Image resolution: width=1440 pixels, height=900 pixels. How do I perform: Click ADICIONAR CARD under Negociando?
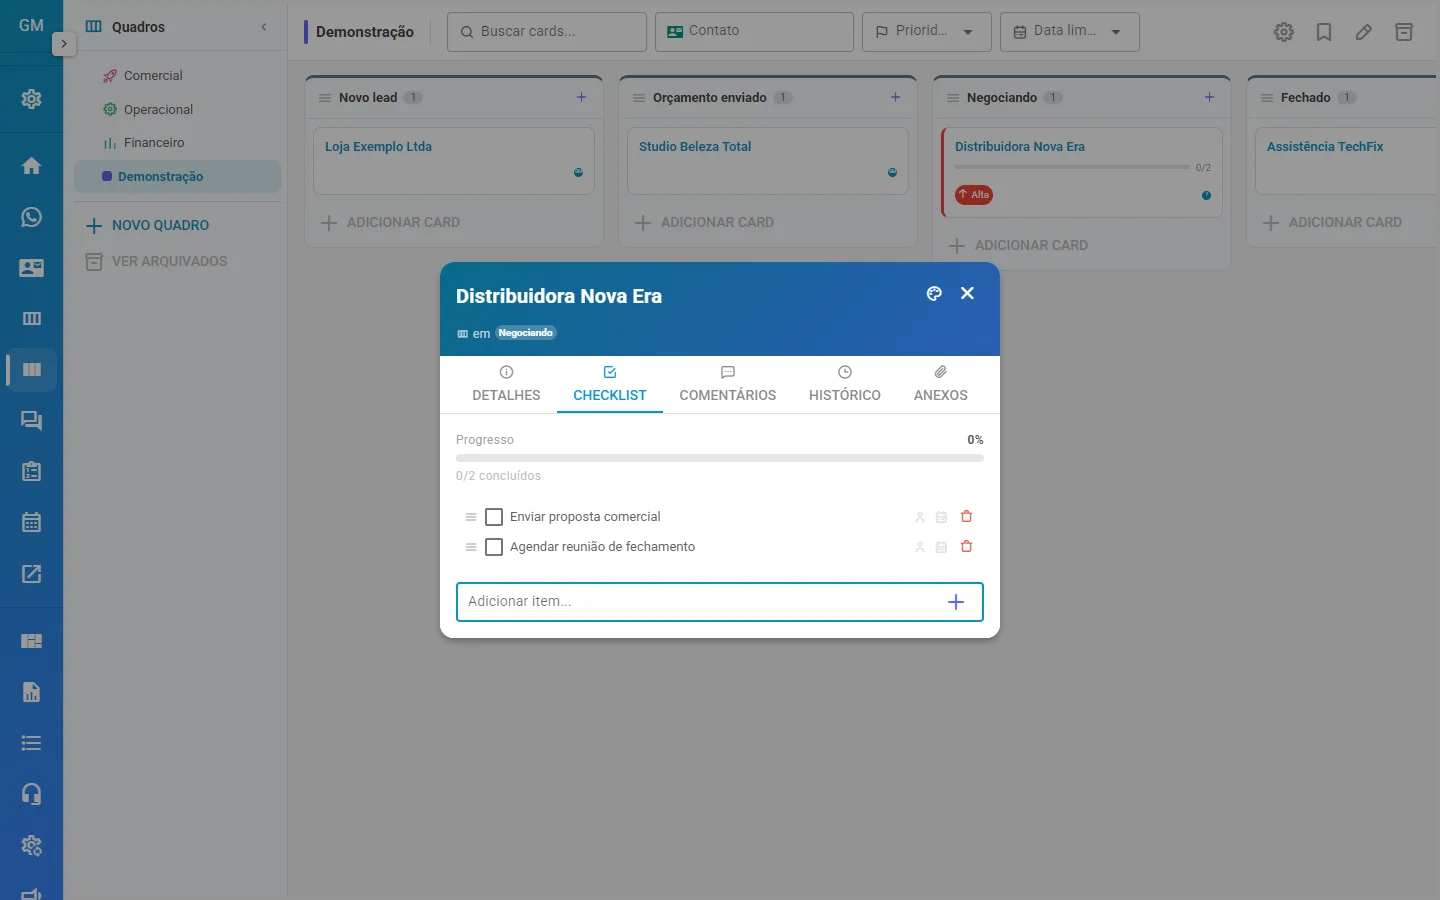coord(1018,245)
